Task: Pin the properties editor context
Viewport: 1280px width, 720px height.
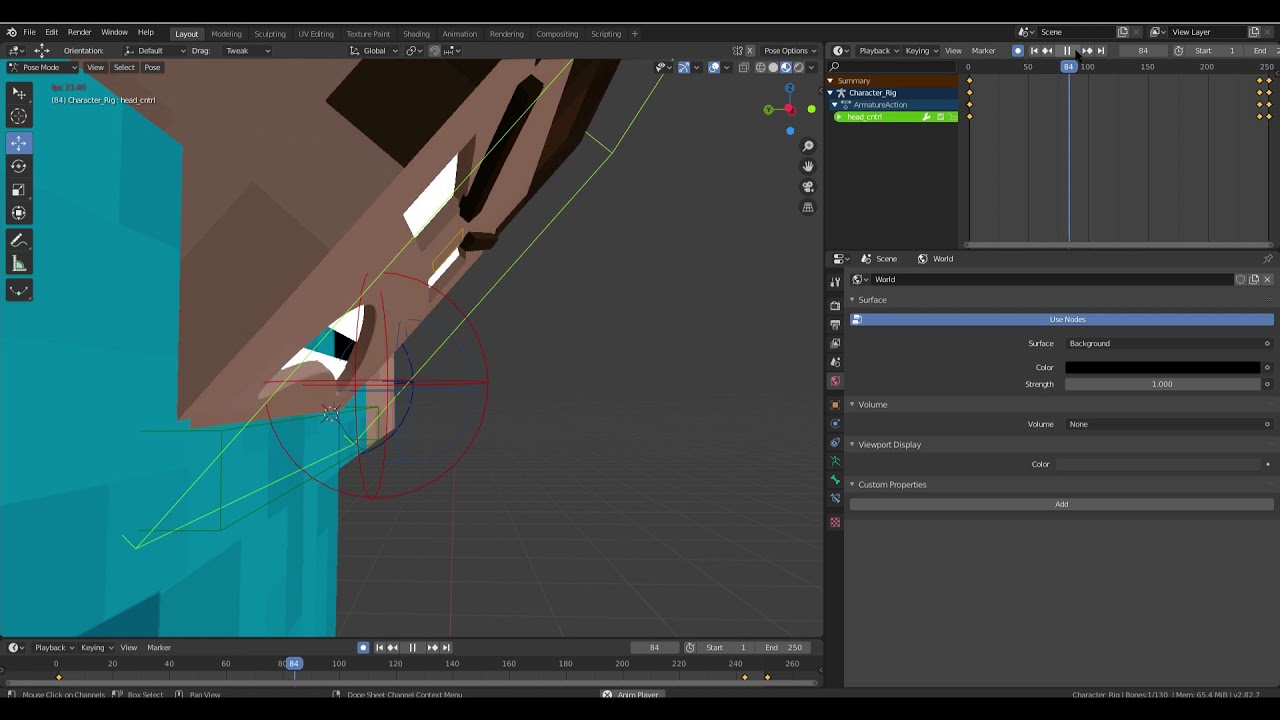Action: pyautogui.click(x=1268, y=259)
